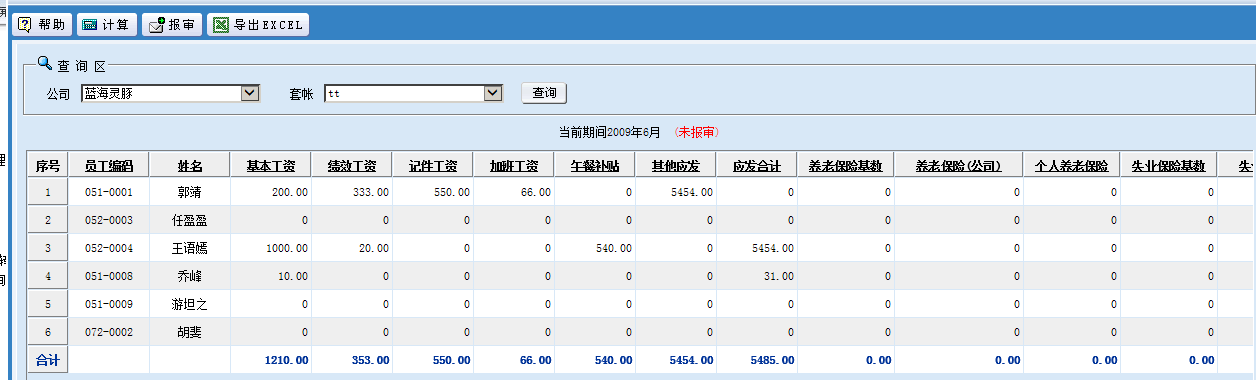Sort by 失业保险基数 column header

point(1169,166)
